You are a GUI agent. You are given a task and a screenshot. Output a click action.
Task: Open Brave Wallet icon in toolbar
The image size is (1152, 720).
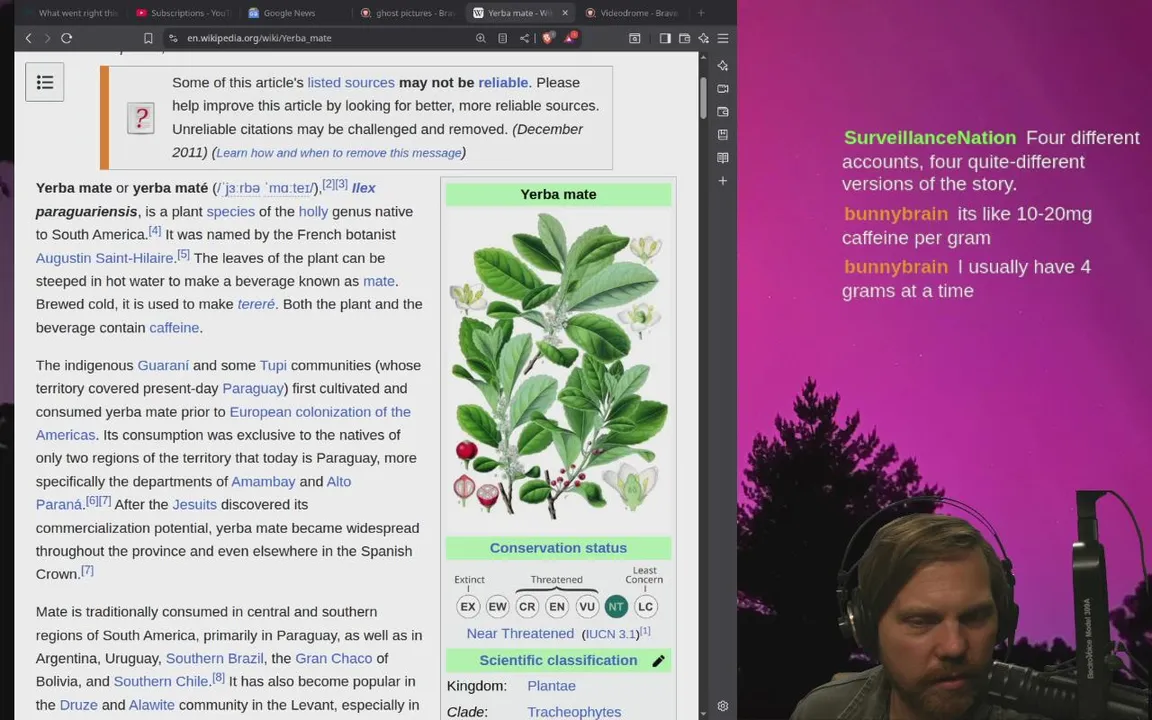coord(685,38)
